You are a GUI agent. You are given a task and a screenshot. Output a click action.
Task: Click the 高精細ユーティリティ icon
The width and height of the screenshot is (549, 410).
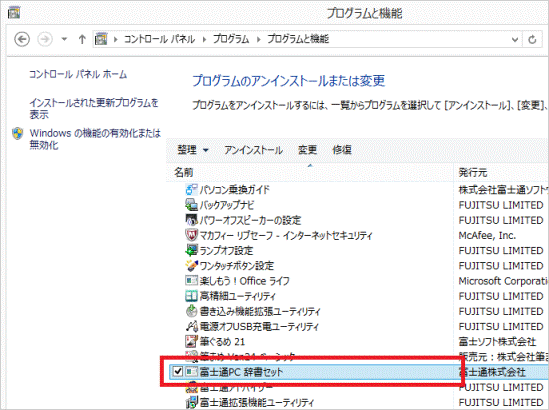click(191, 296)
